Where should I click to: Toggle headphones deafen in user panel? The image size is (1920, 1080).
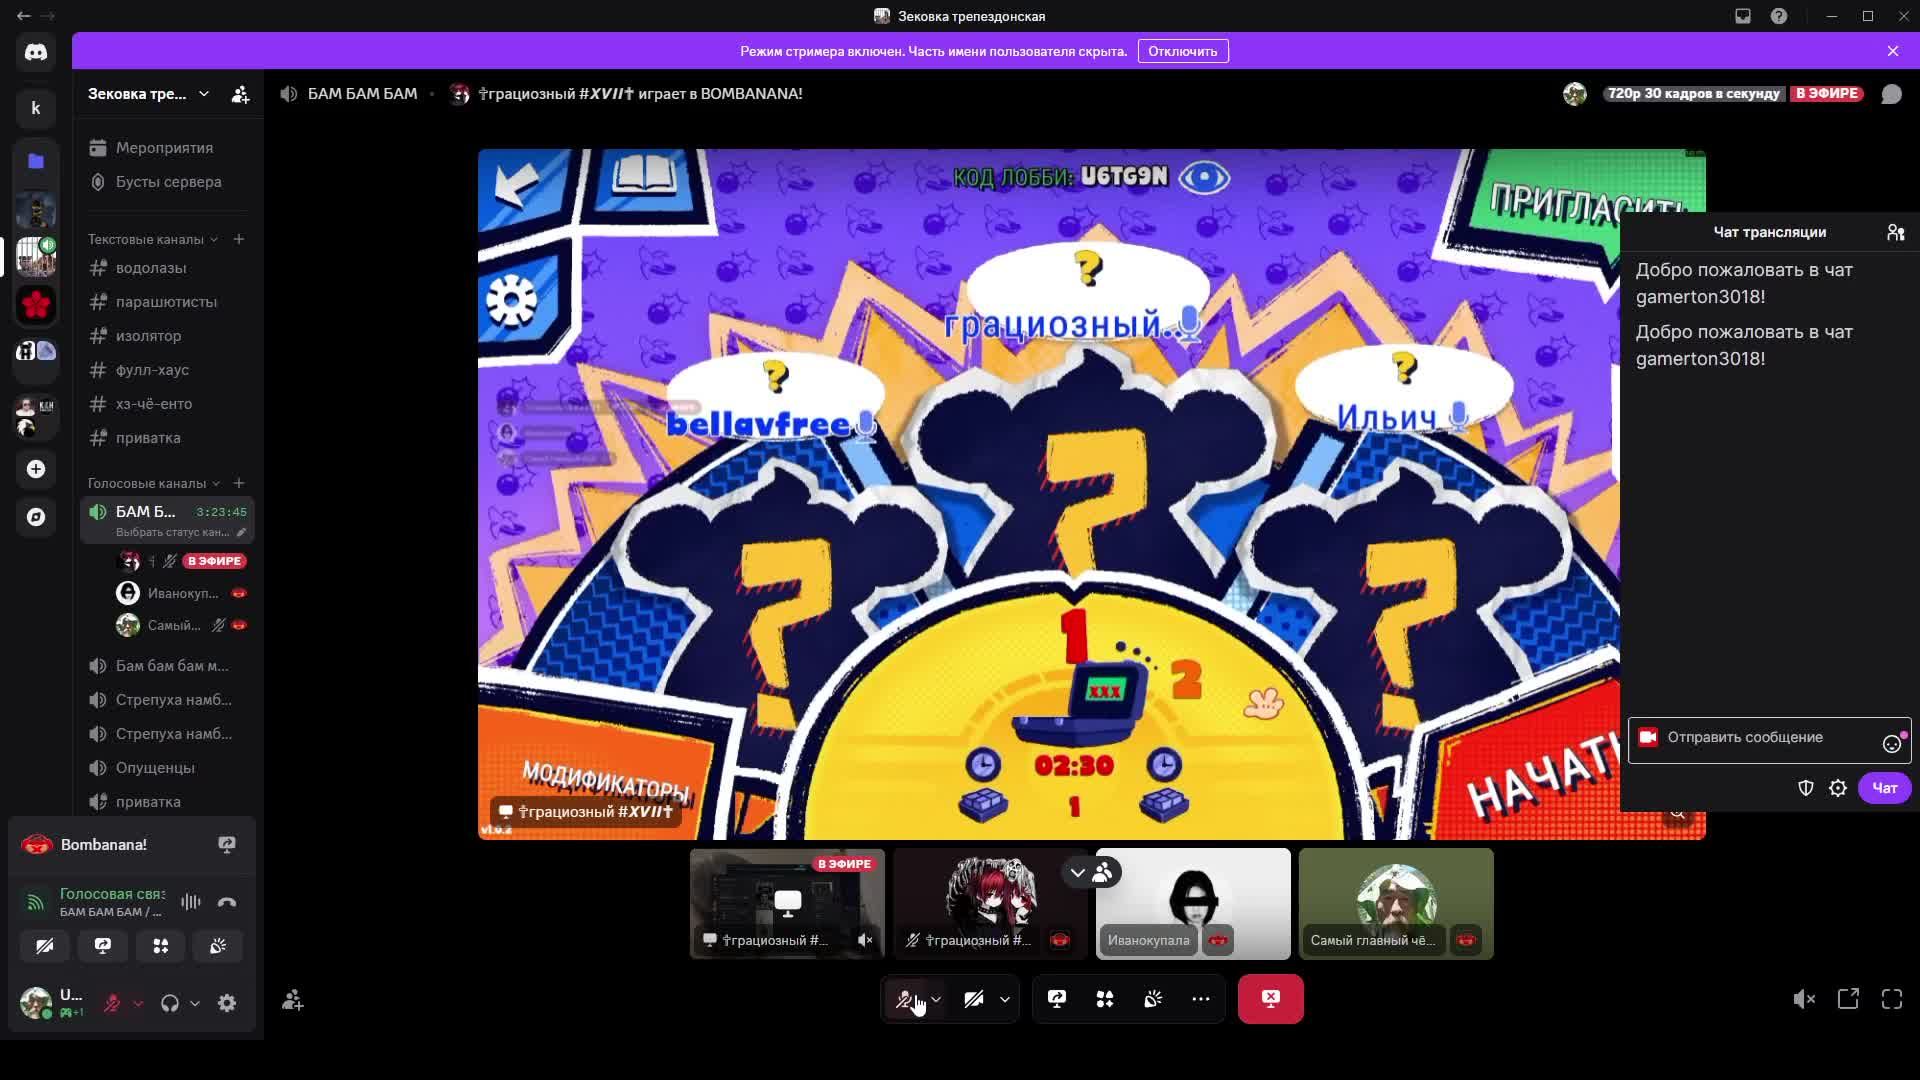170,1003
